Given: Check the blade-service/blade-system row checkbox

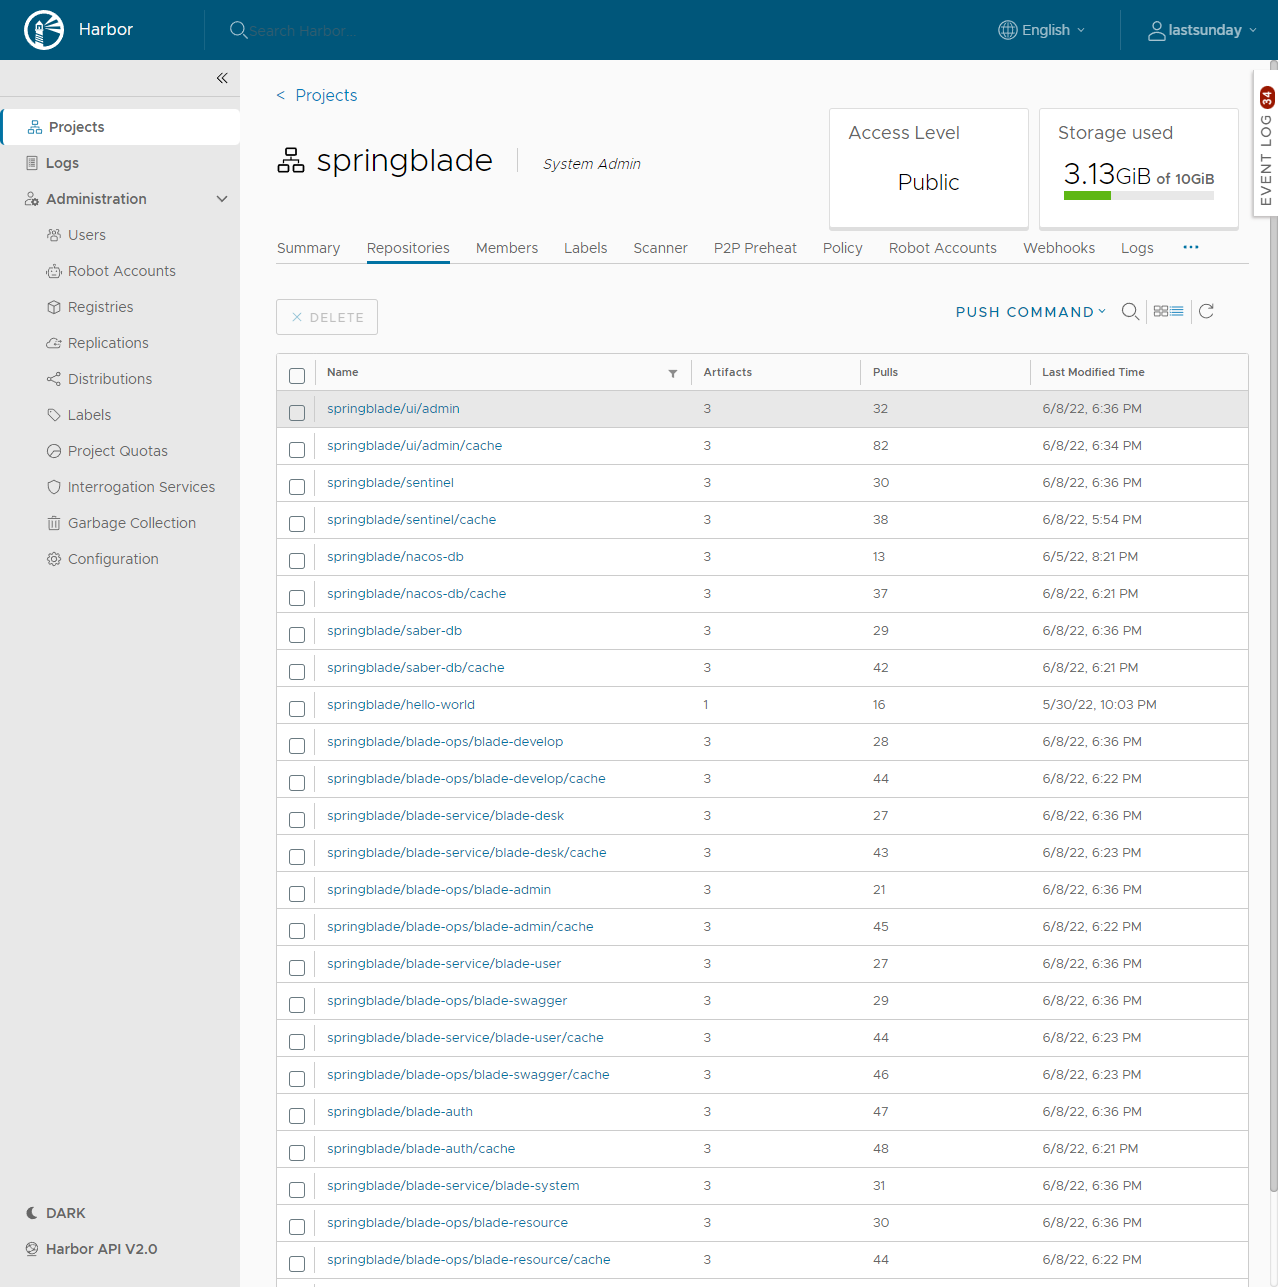Looking at the screenshot, I should coord(297,1190).
